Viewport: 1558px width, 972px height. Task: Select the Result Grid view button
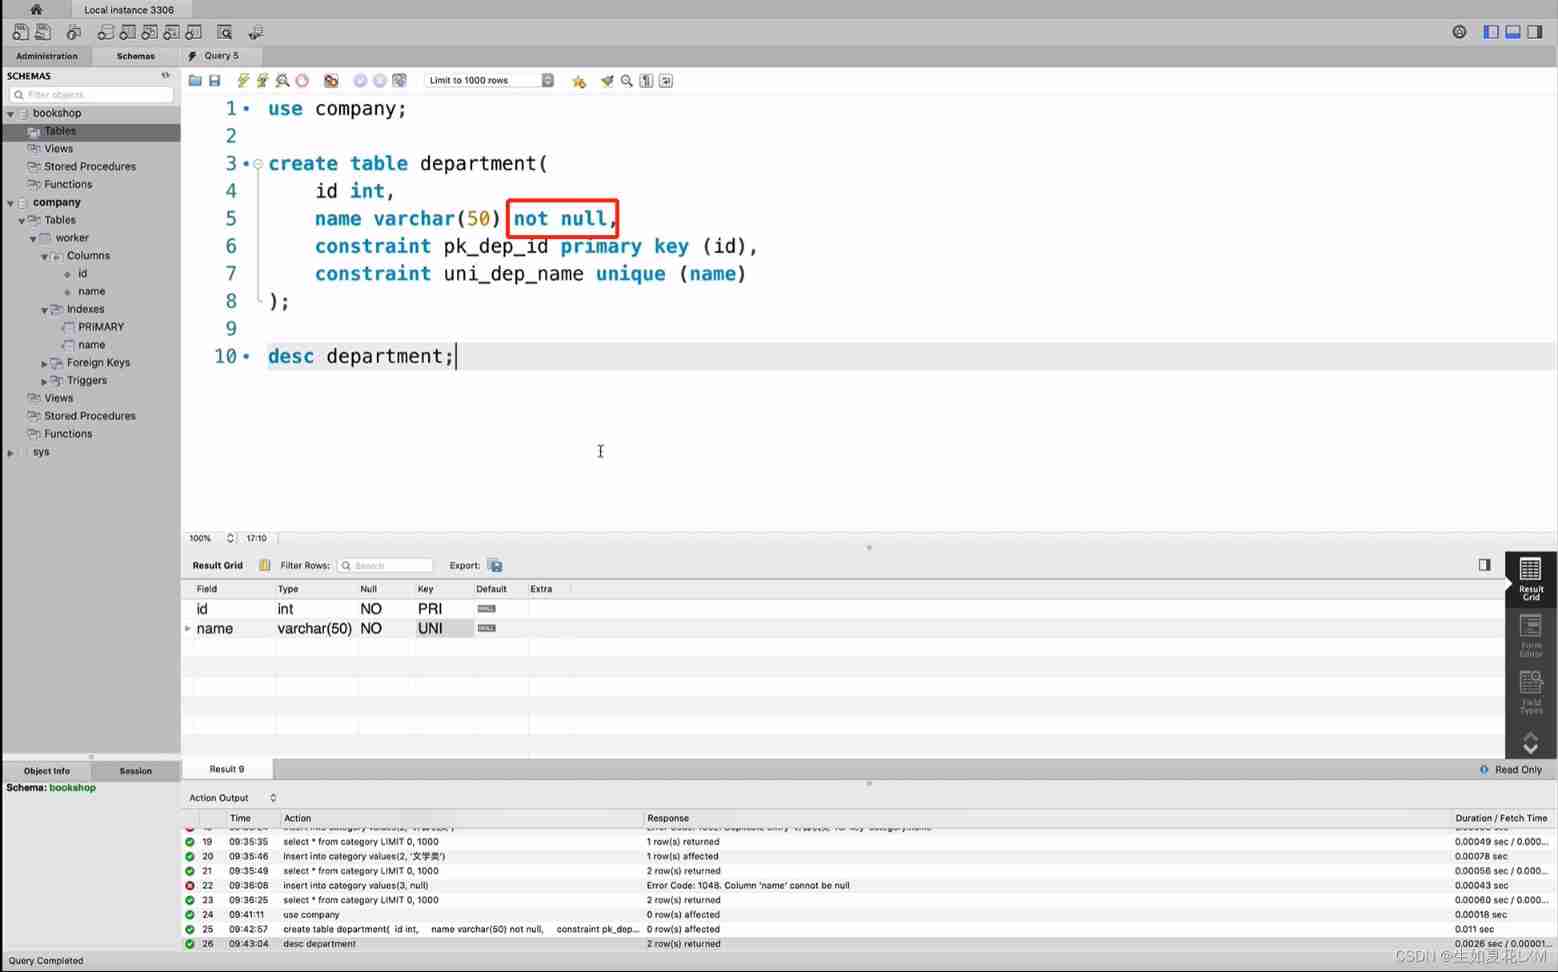click(x=1531, y=580)
